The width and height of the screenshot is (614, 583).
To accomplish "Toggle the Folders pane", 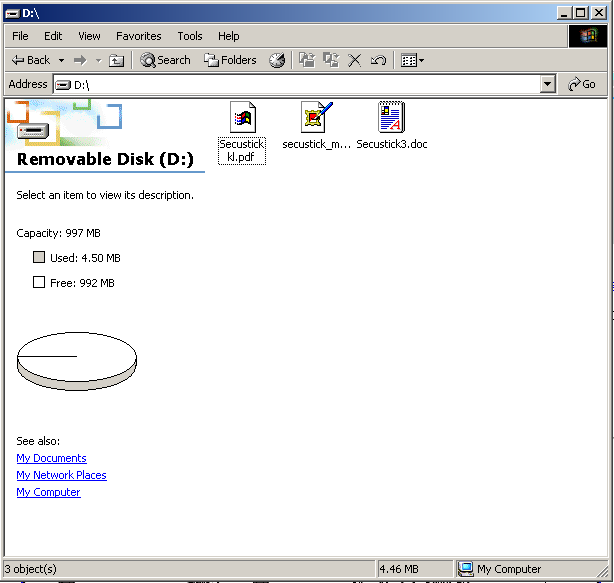I will point(230,60).
